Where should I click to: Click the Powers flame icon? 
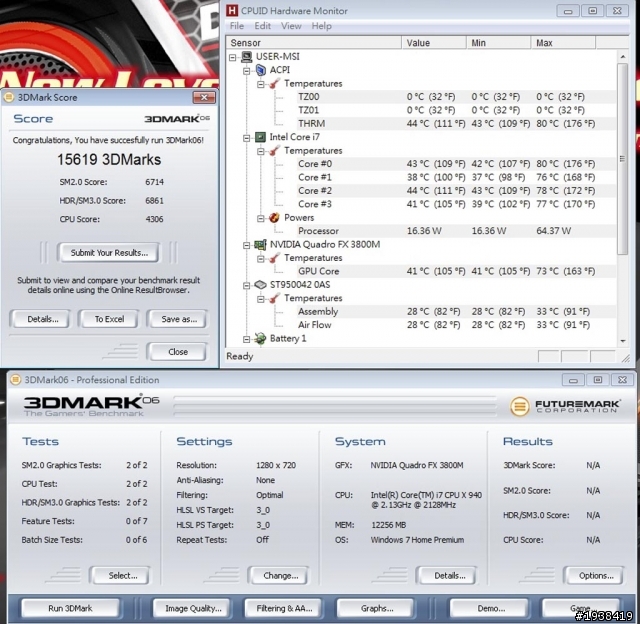click(274, 218)
